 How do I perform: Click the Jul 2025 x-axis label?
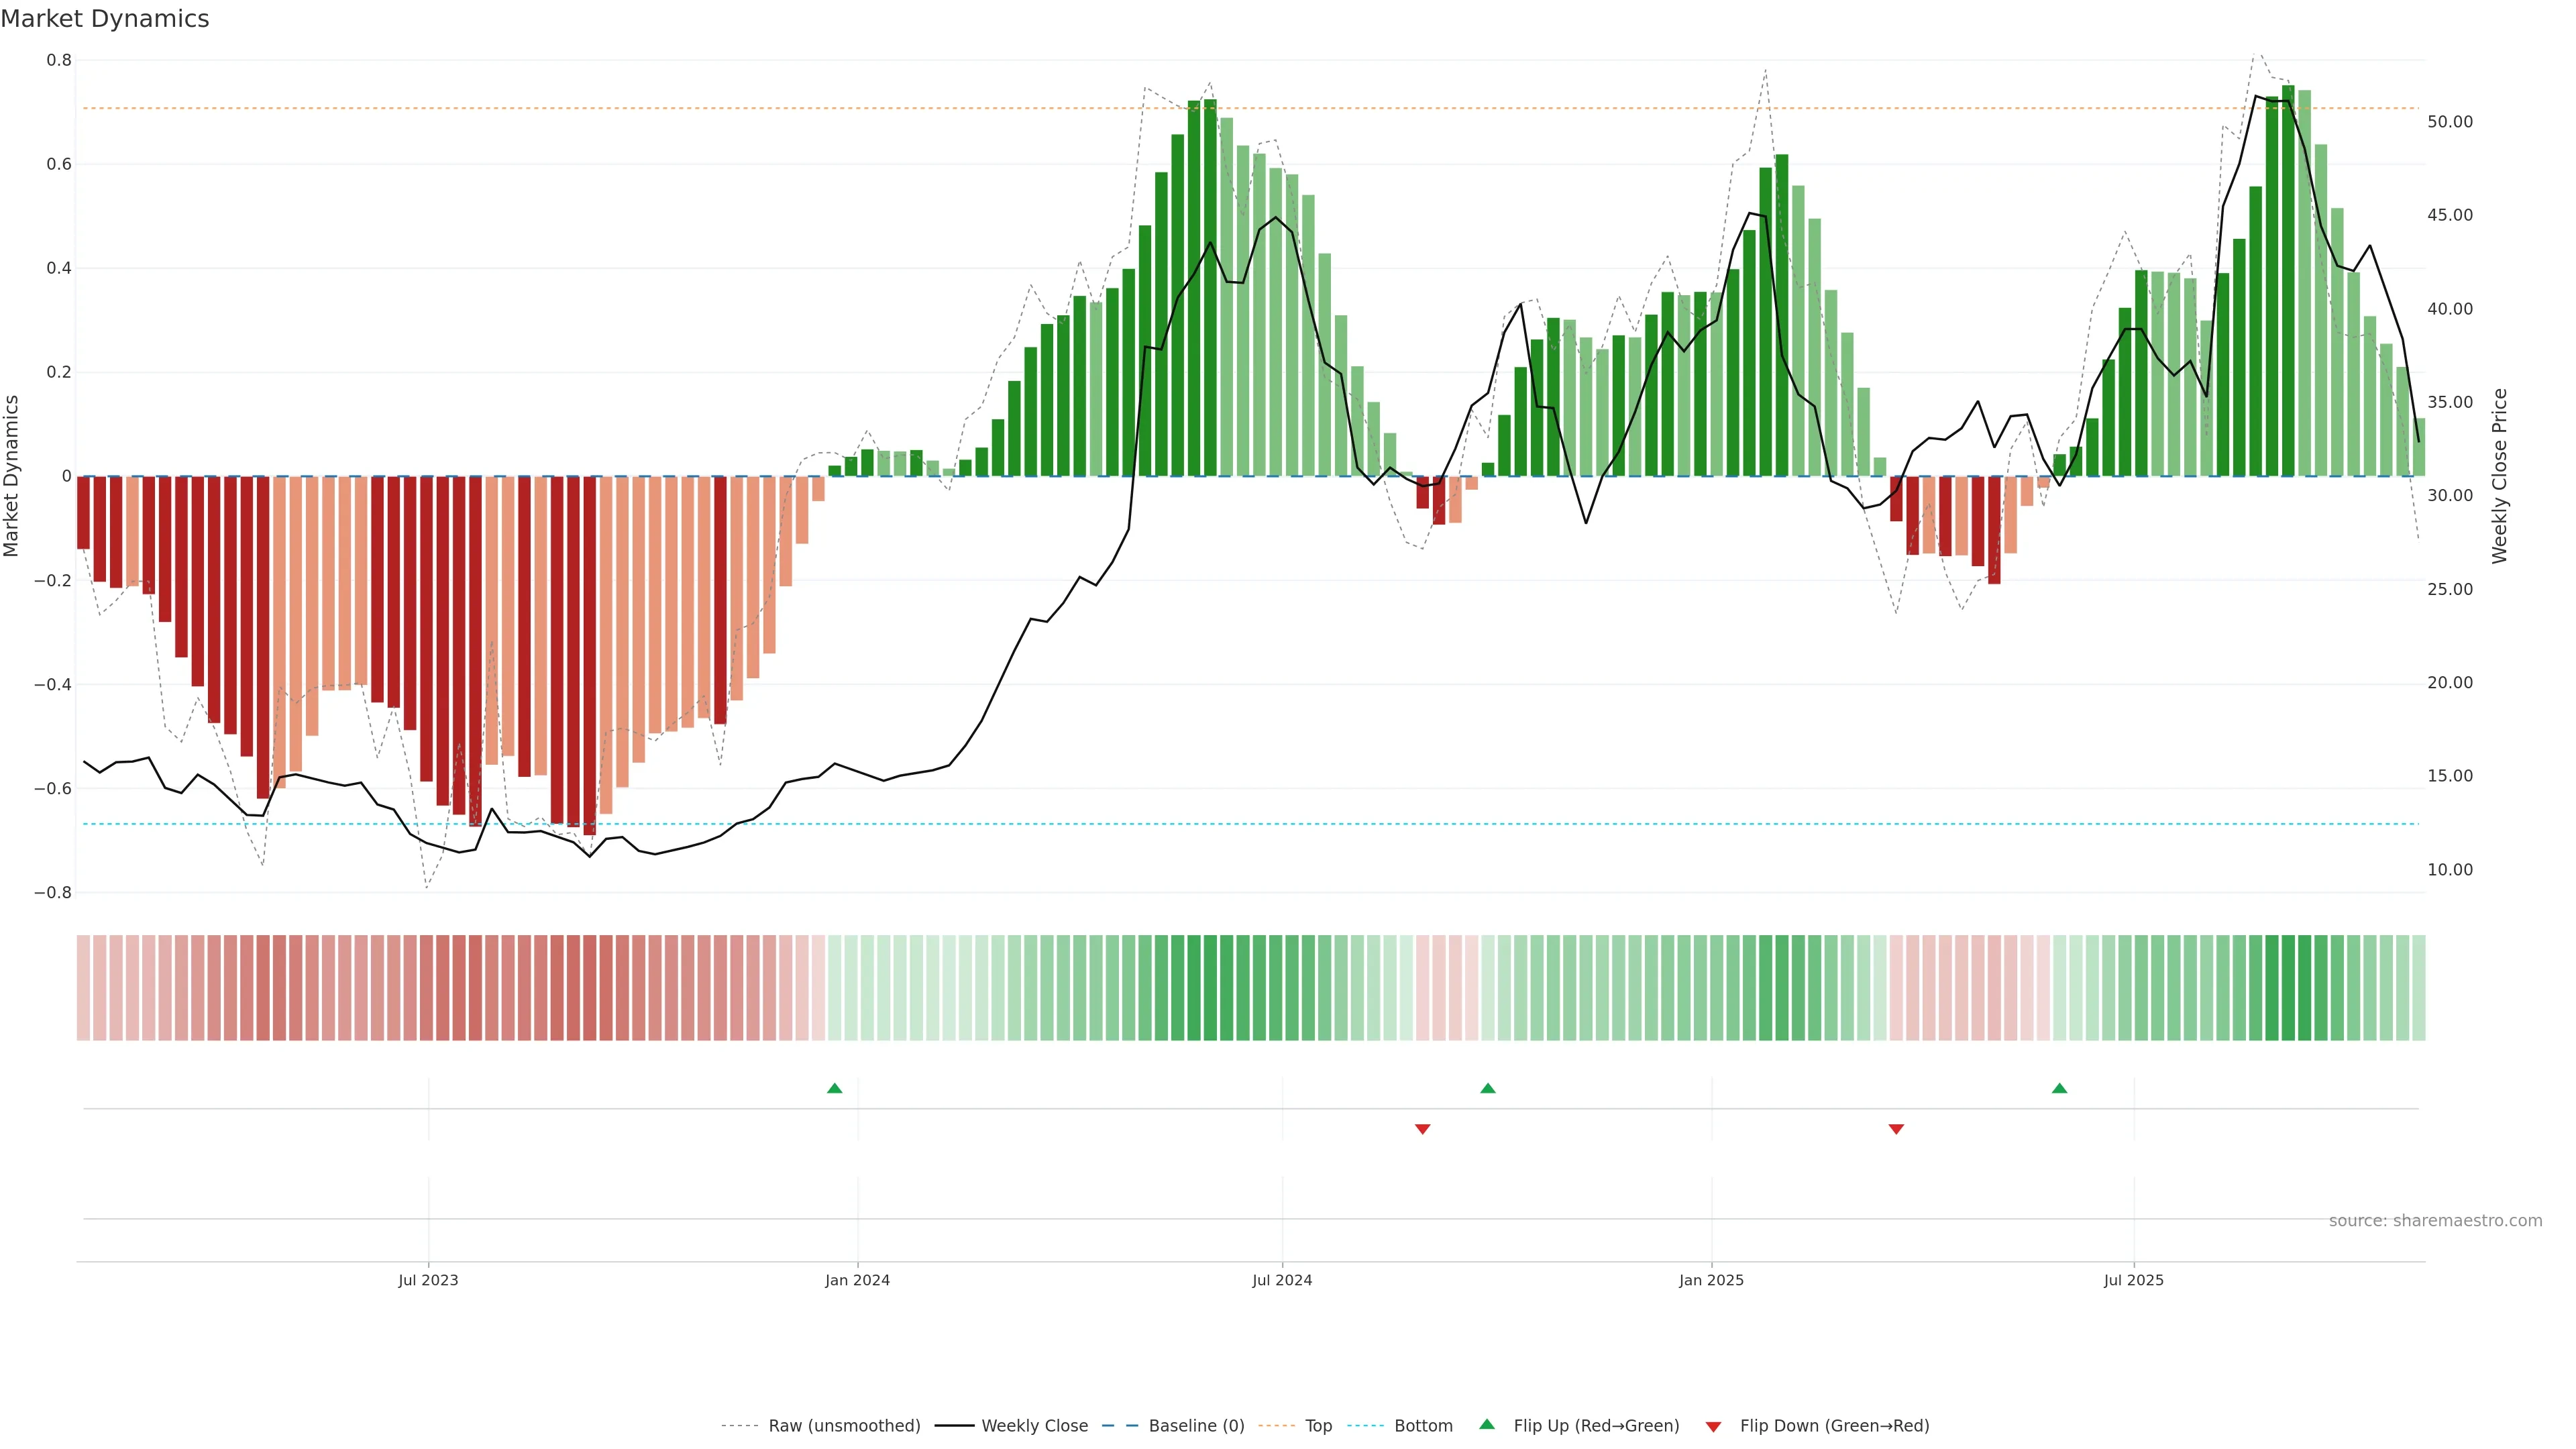pos(2133,1280)
